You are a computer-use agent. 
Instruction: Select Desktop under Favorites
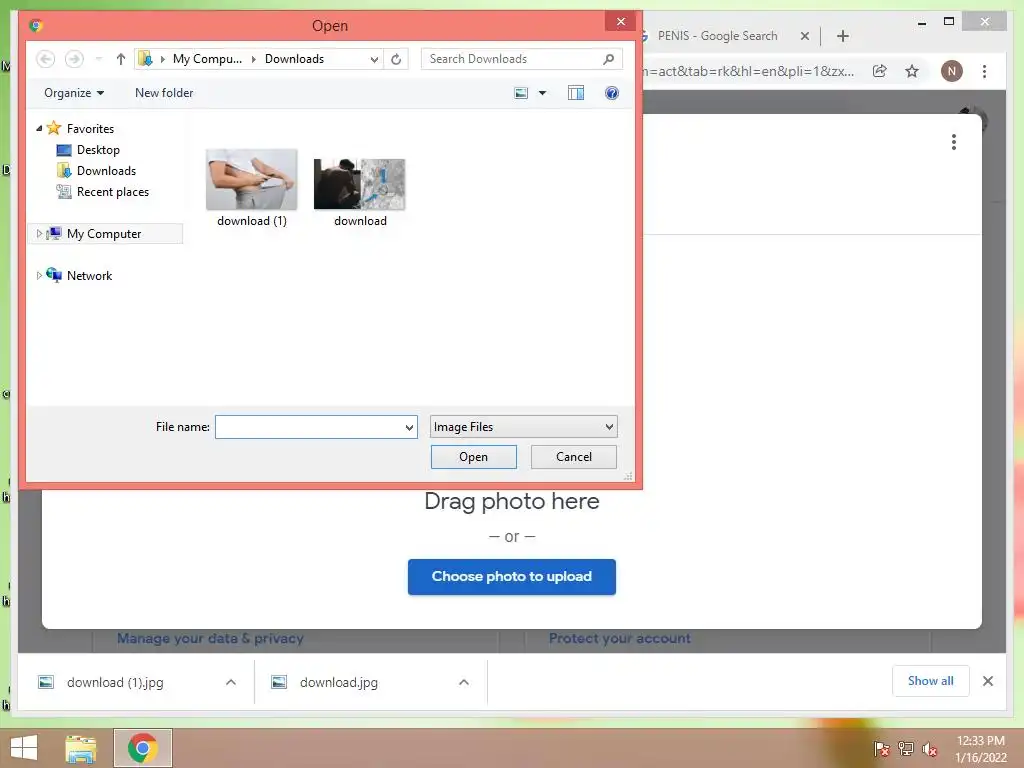(98, 150)
